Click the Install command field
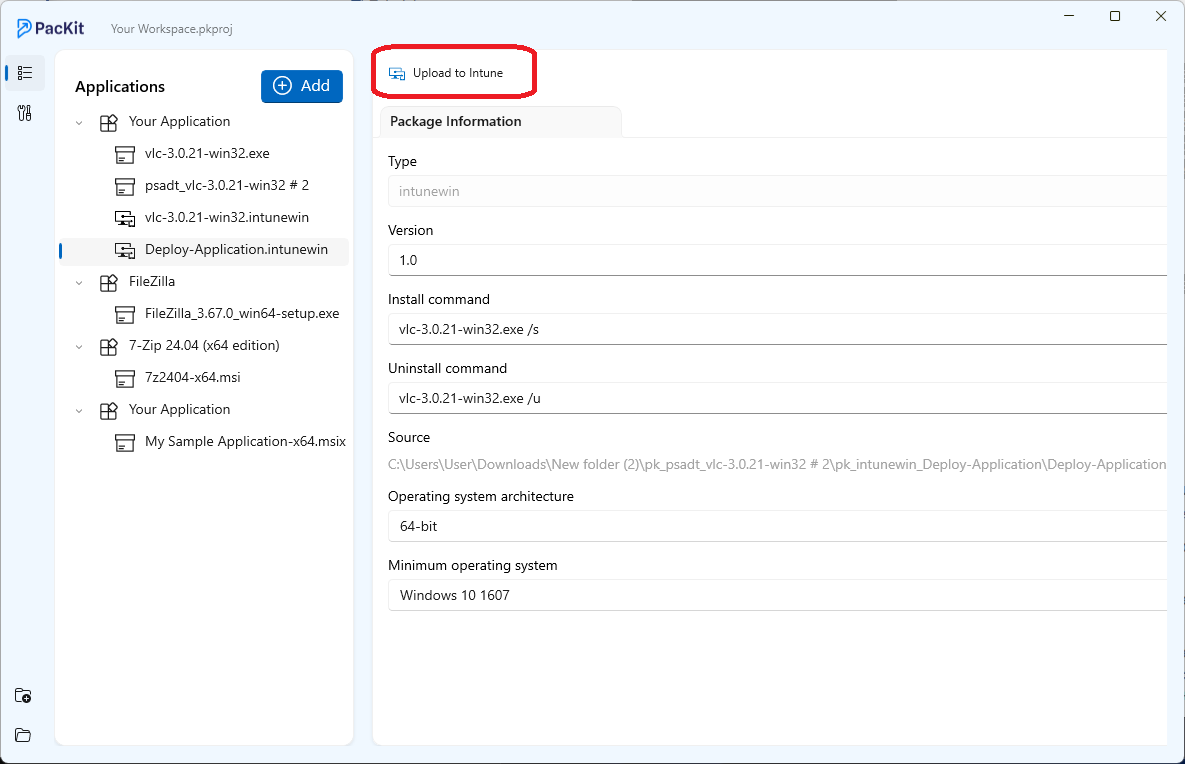 point(778,329)
